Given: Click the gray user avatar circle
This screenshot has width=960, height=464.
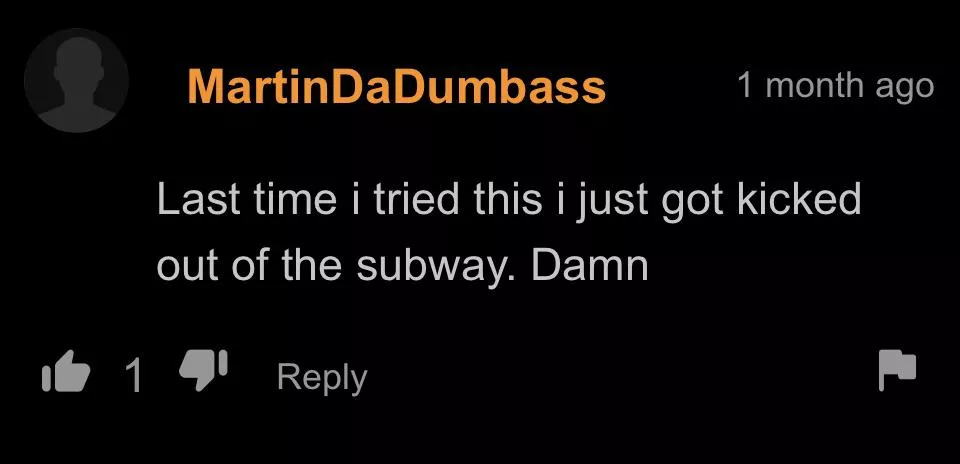Looking at the screenshot, I should [77, 81].
